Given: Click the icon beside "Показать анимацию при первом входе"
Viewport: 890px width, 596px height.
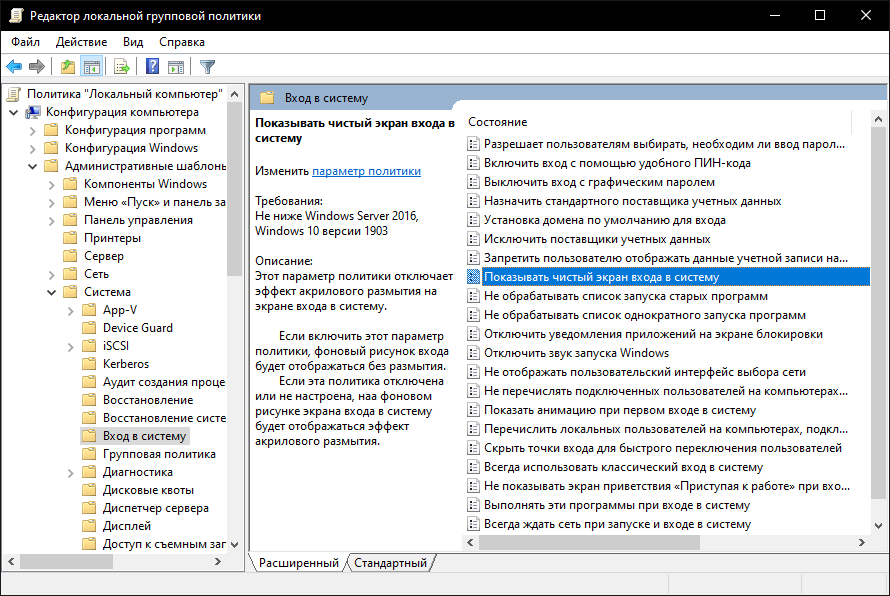Looking at the screenshot, I should (x=473, y=410).
